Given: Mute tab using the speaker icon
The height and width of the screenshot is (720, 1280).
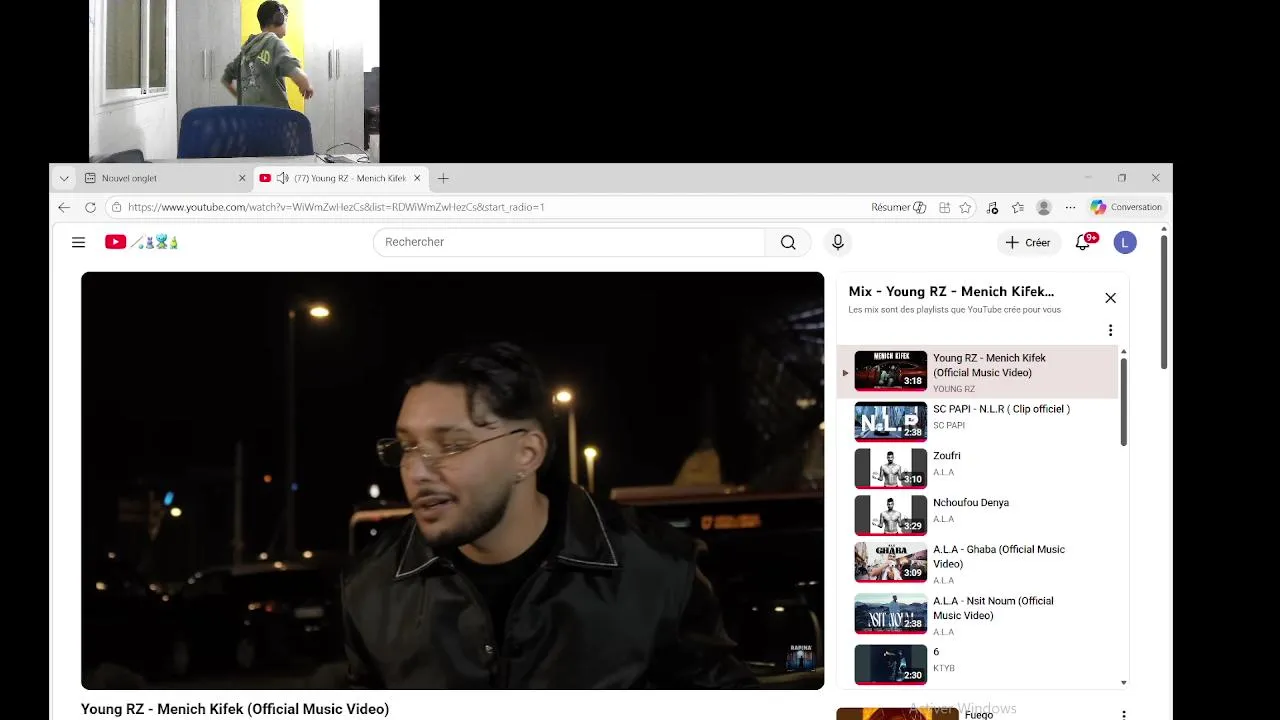Looking at the screenshot, I should pyautogui.click(x=283, y=178).
